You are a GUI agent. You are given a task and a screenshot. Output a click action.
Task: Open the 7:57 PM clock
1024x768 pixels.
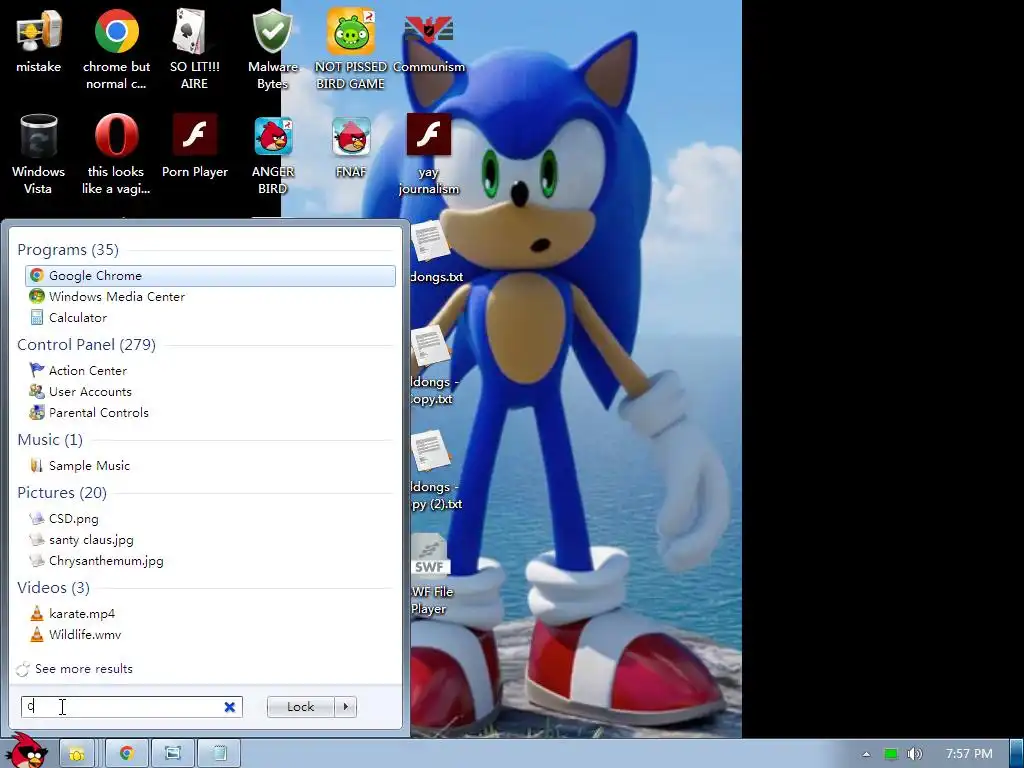[x=969, y=754]
